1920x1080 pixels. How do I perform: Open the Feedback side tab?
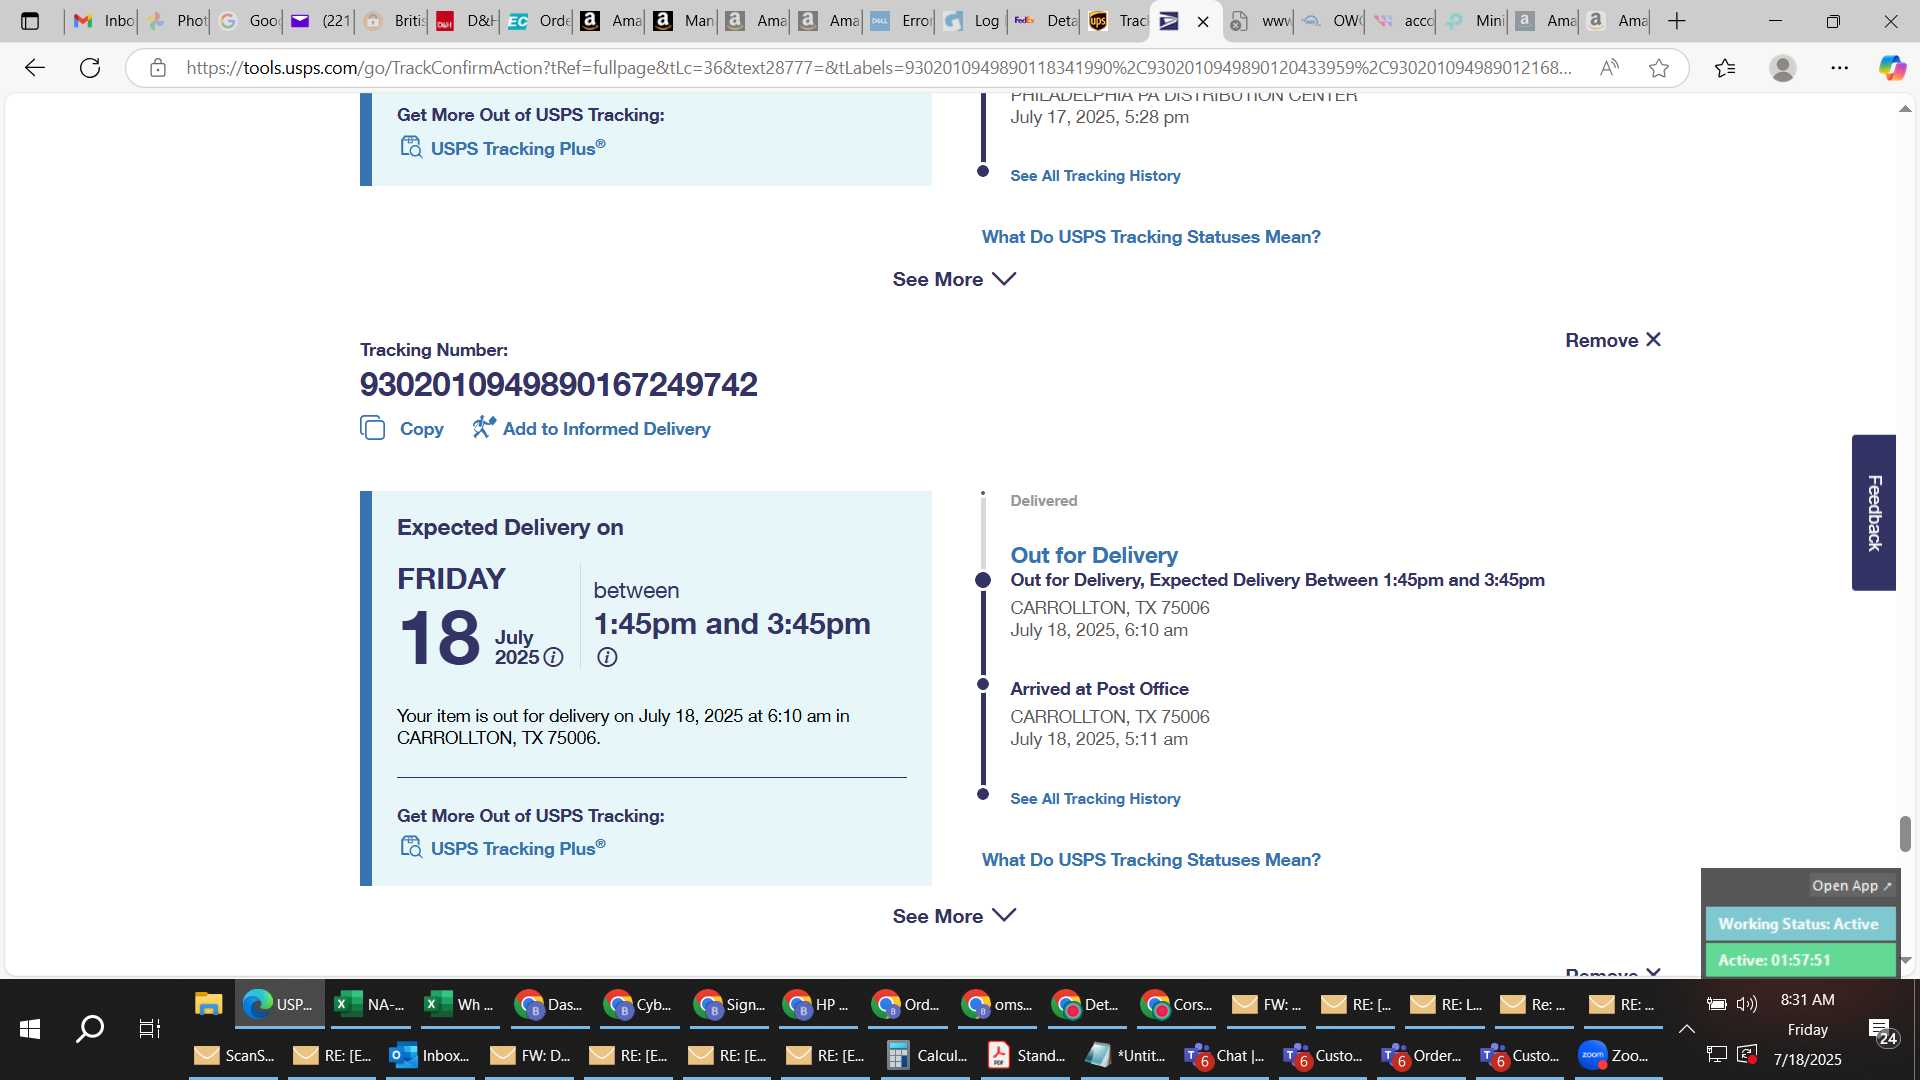pos(1874,512)
